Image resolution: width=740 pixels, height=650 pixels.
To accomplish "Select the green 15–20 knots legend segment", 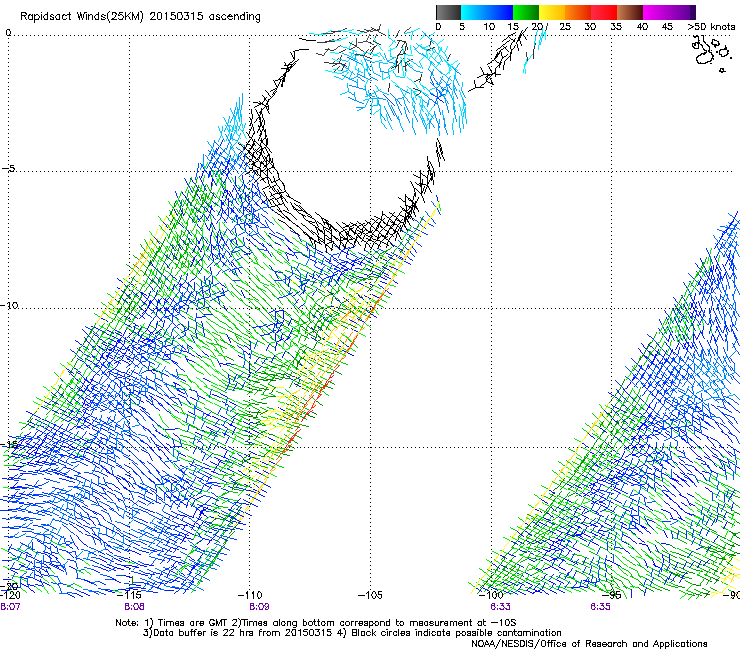I will pyautogui.click(x=526, y=12).
